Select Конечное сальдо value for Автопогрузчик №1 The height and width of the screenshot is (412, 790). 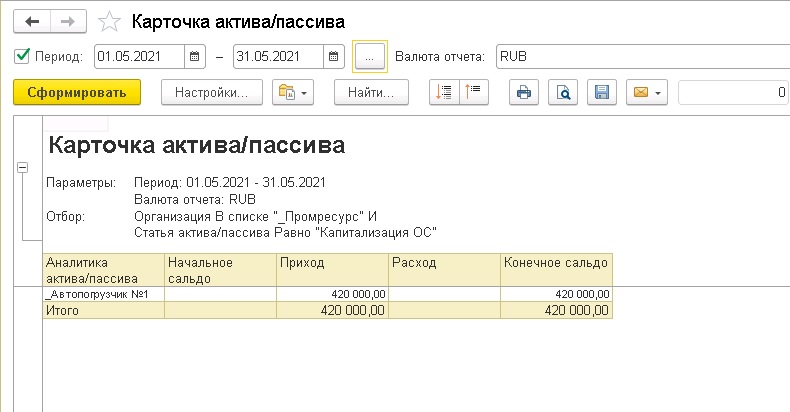(556, 294)
